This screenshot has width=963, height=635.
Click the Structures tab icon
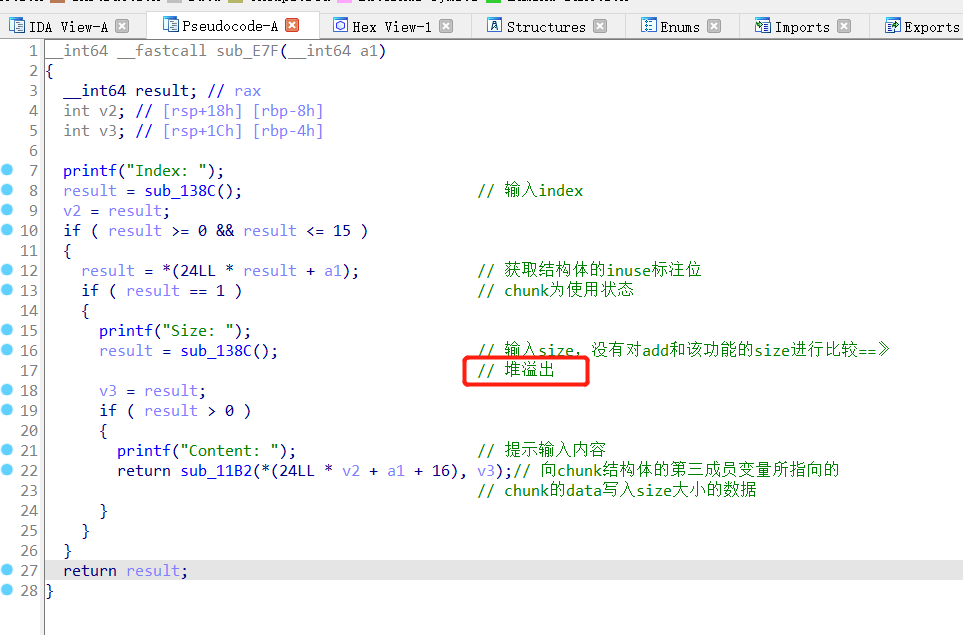494,25
